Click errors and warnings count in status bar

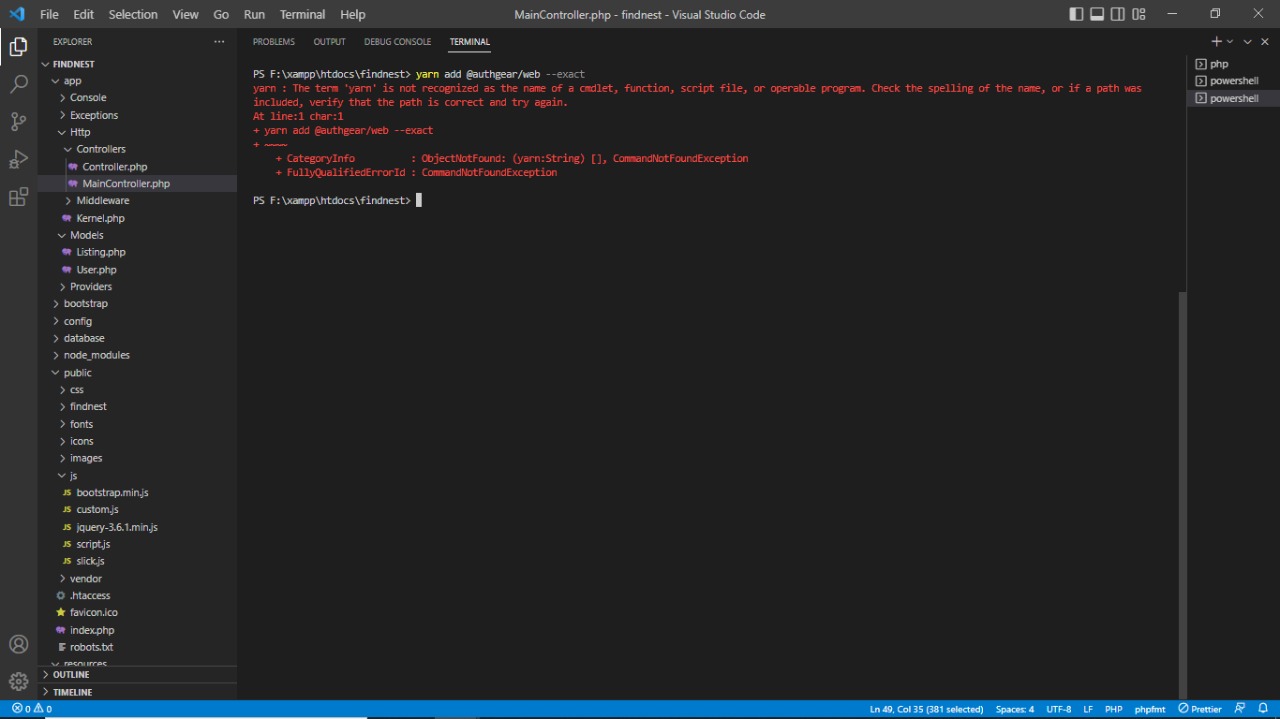[x=32, y=709]
